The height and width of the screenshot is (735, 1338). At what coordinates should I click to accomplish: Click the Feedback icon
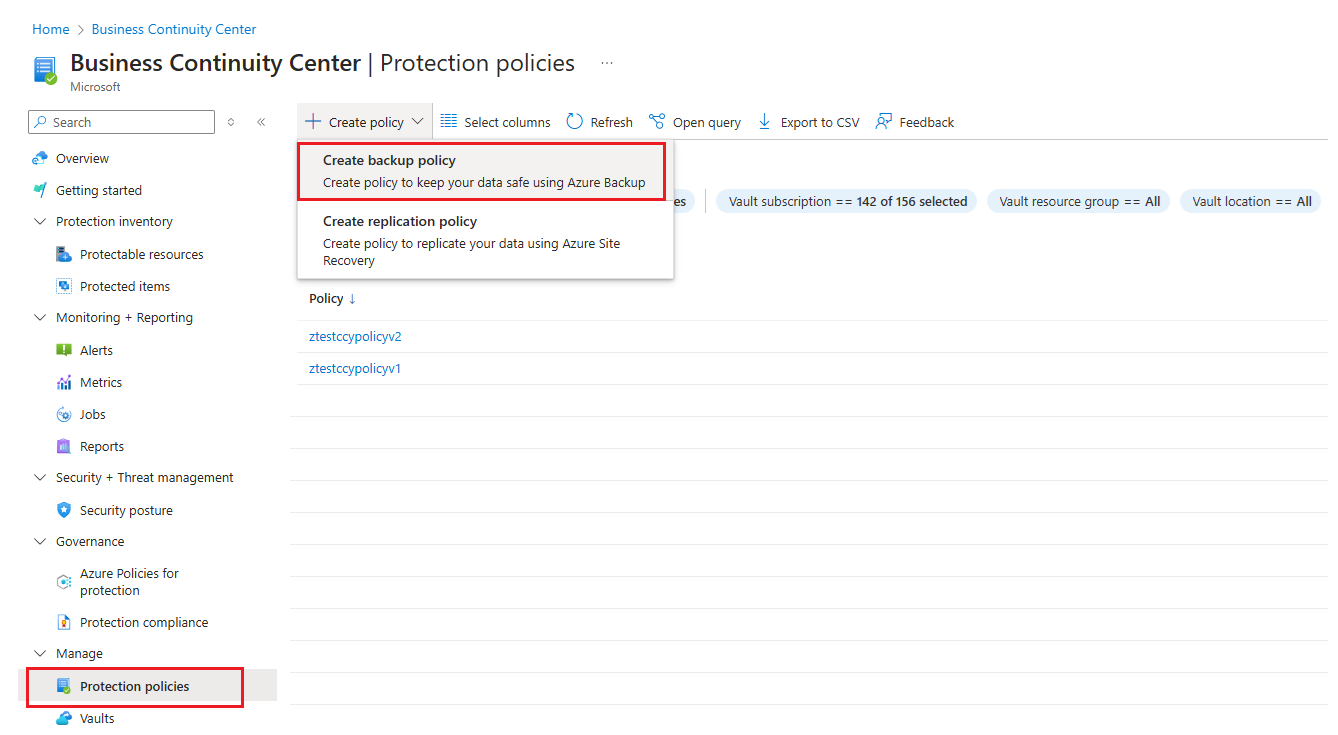pyautogui.click(x=884, y=122)
